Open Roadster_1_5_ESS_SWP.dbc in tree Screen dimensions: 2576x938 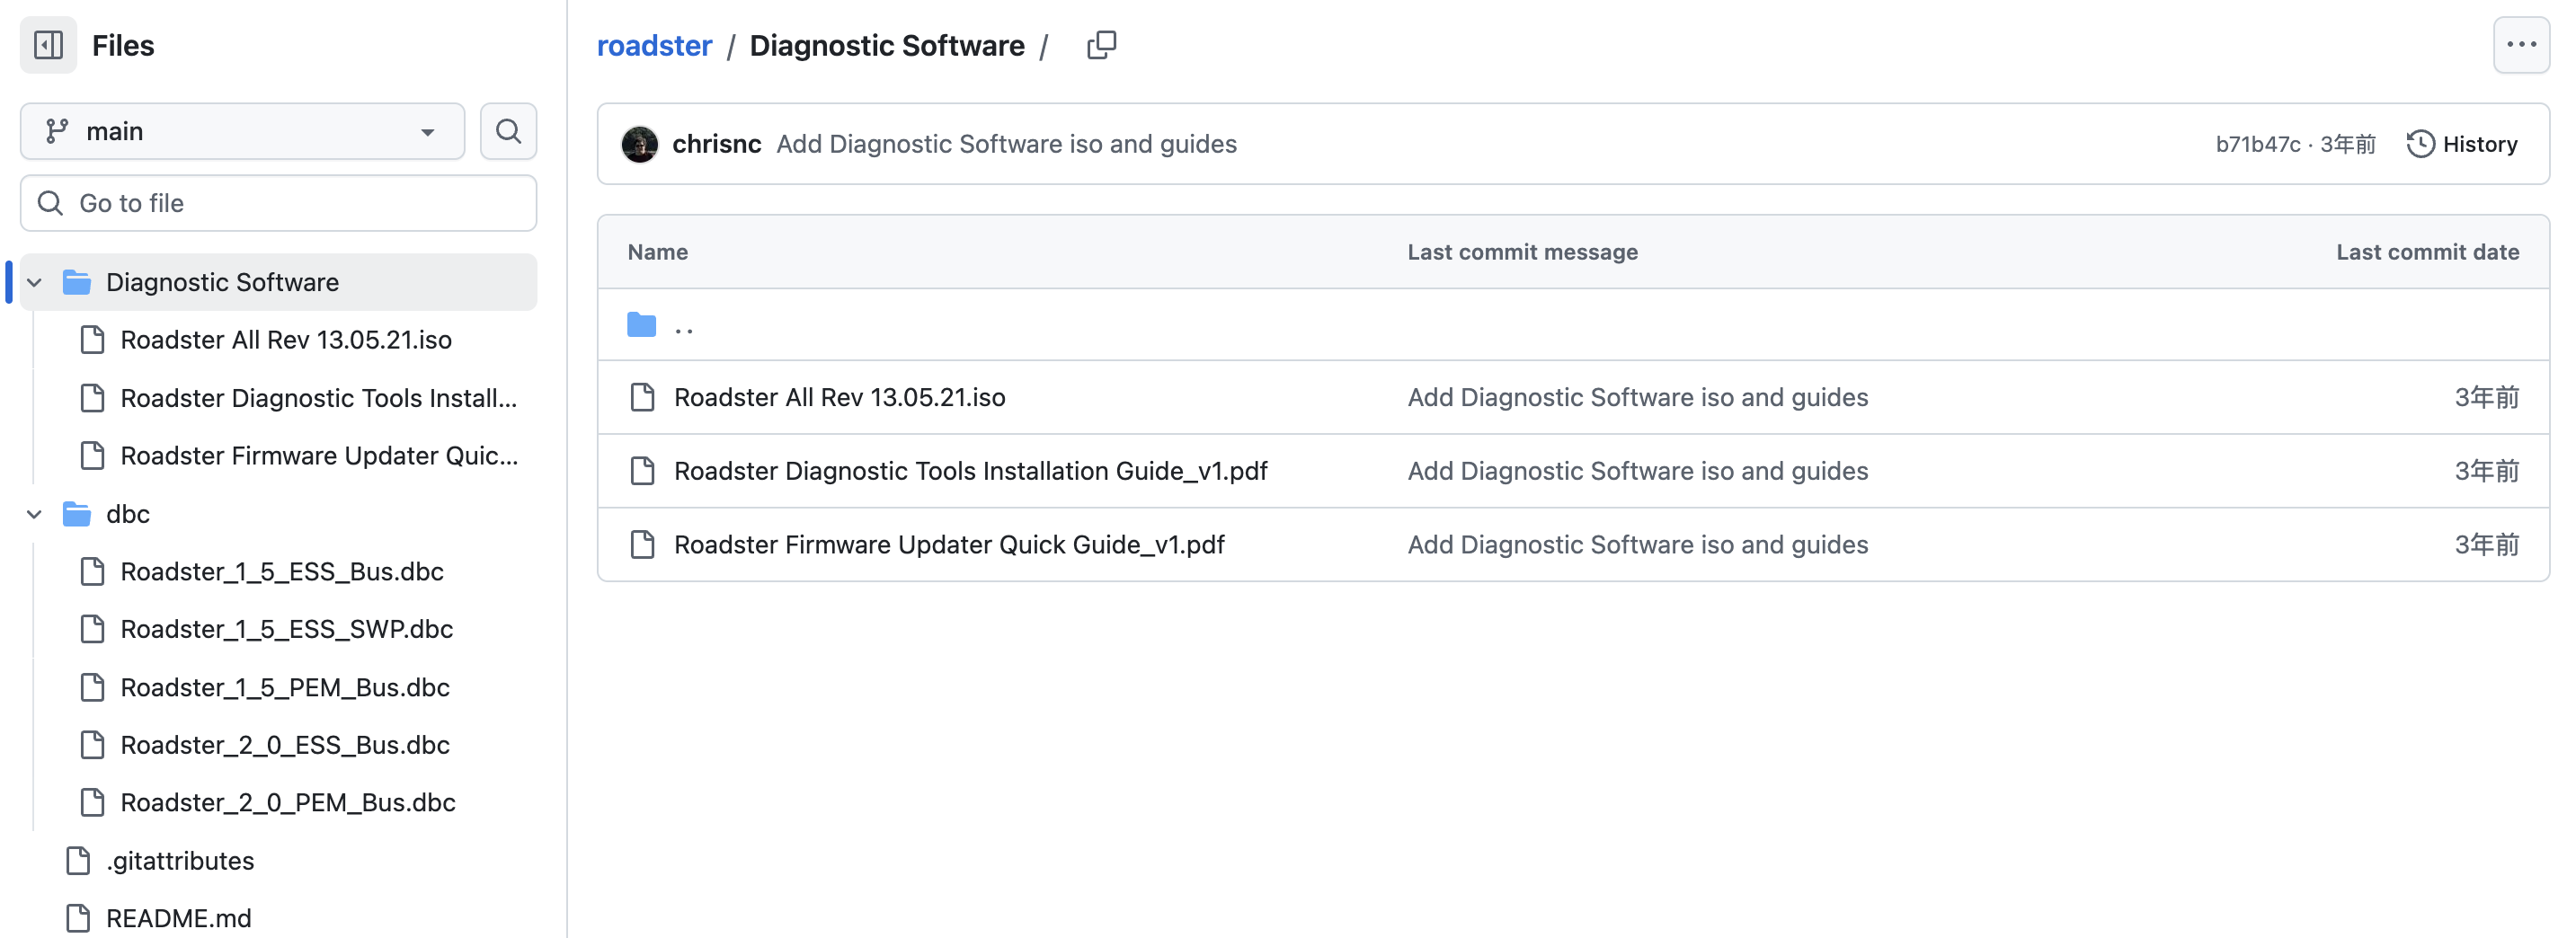click(x=286, y=629)
